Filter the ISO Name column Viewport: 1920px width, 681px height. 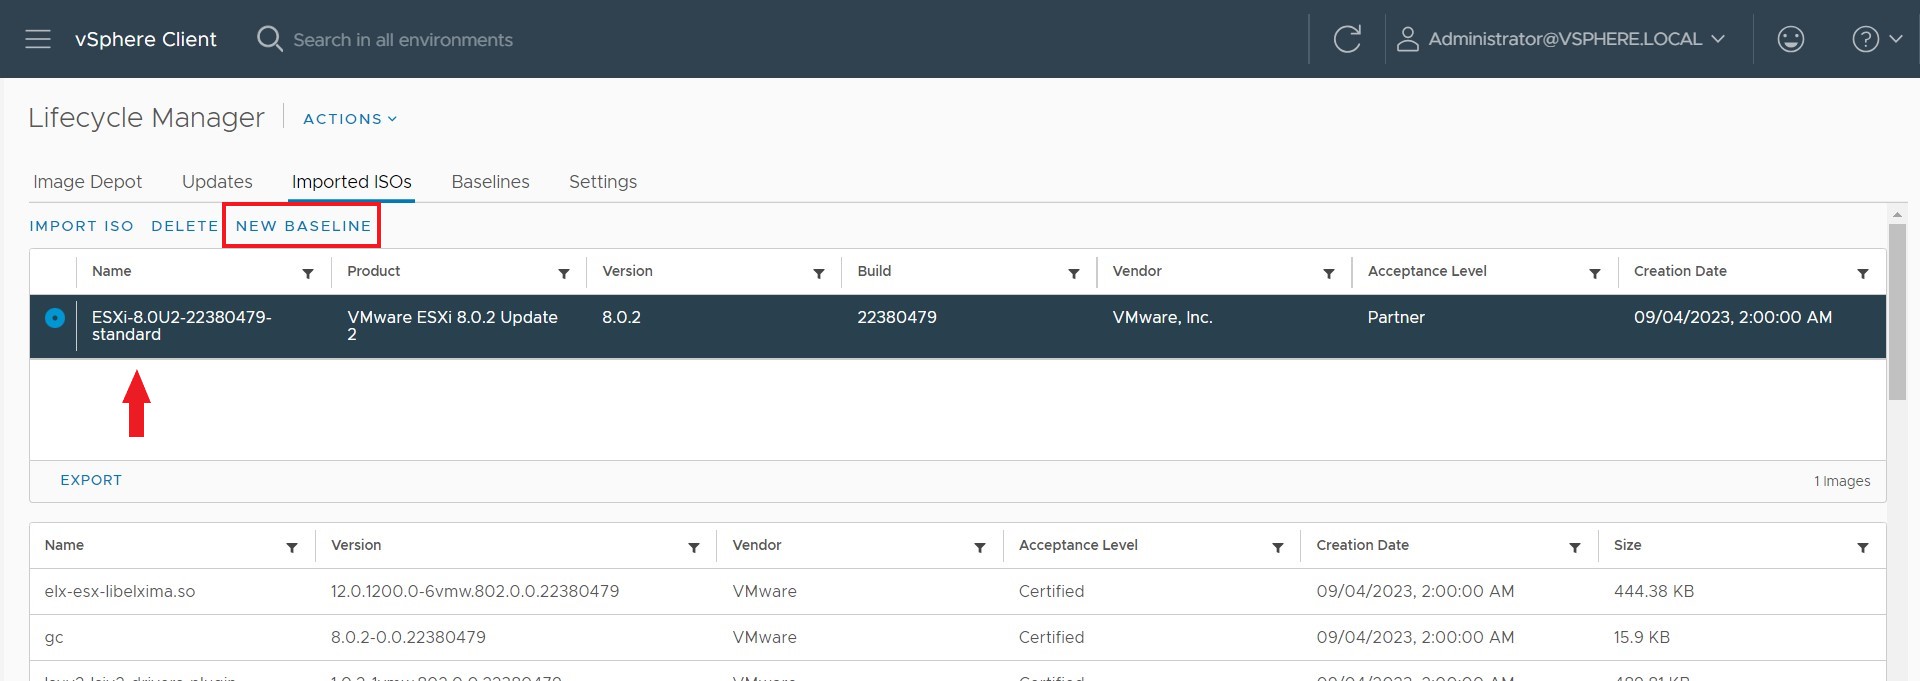308,273
